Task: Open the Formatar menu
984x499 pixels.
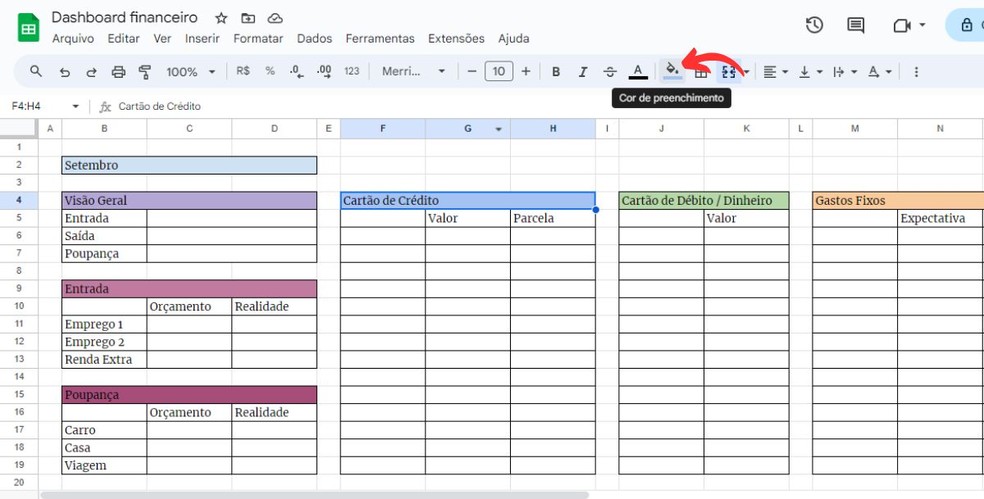Action: [x=258, y=39]
